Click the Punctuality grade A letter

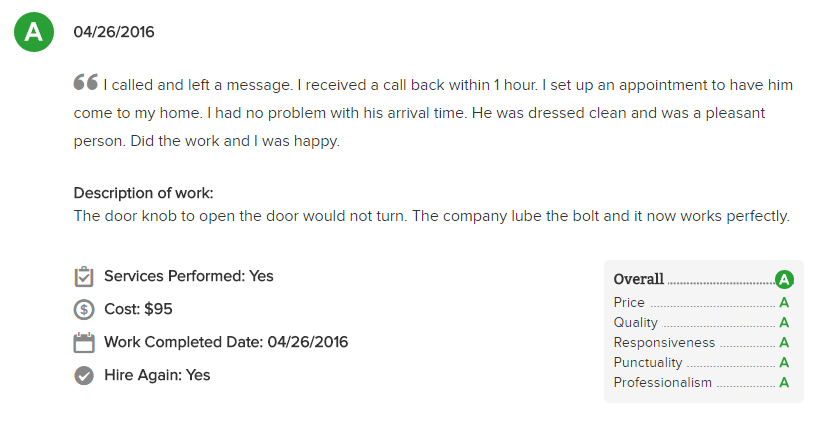(x=784, y=362)
